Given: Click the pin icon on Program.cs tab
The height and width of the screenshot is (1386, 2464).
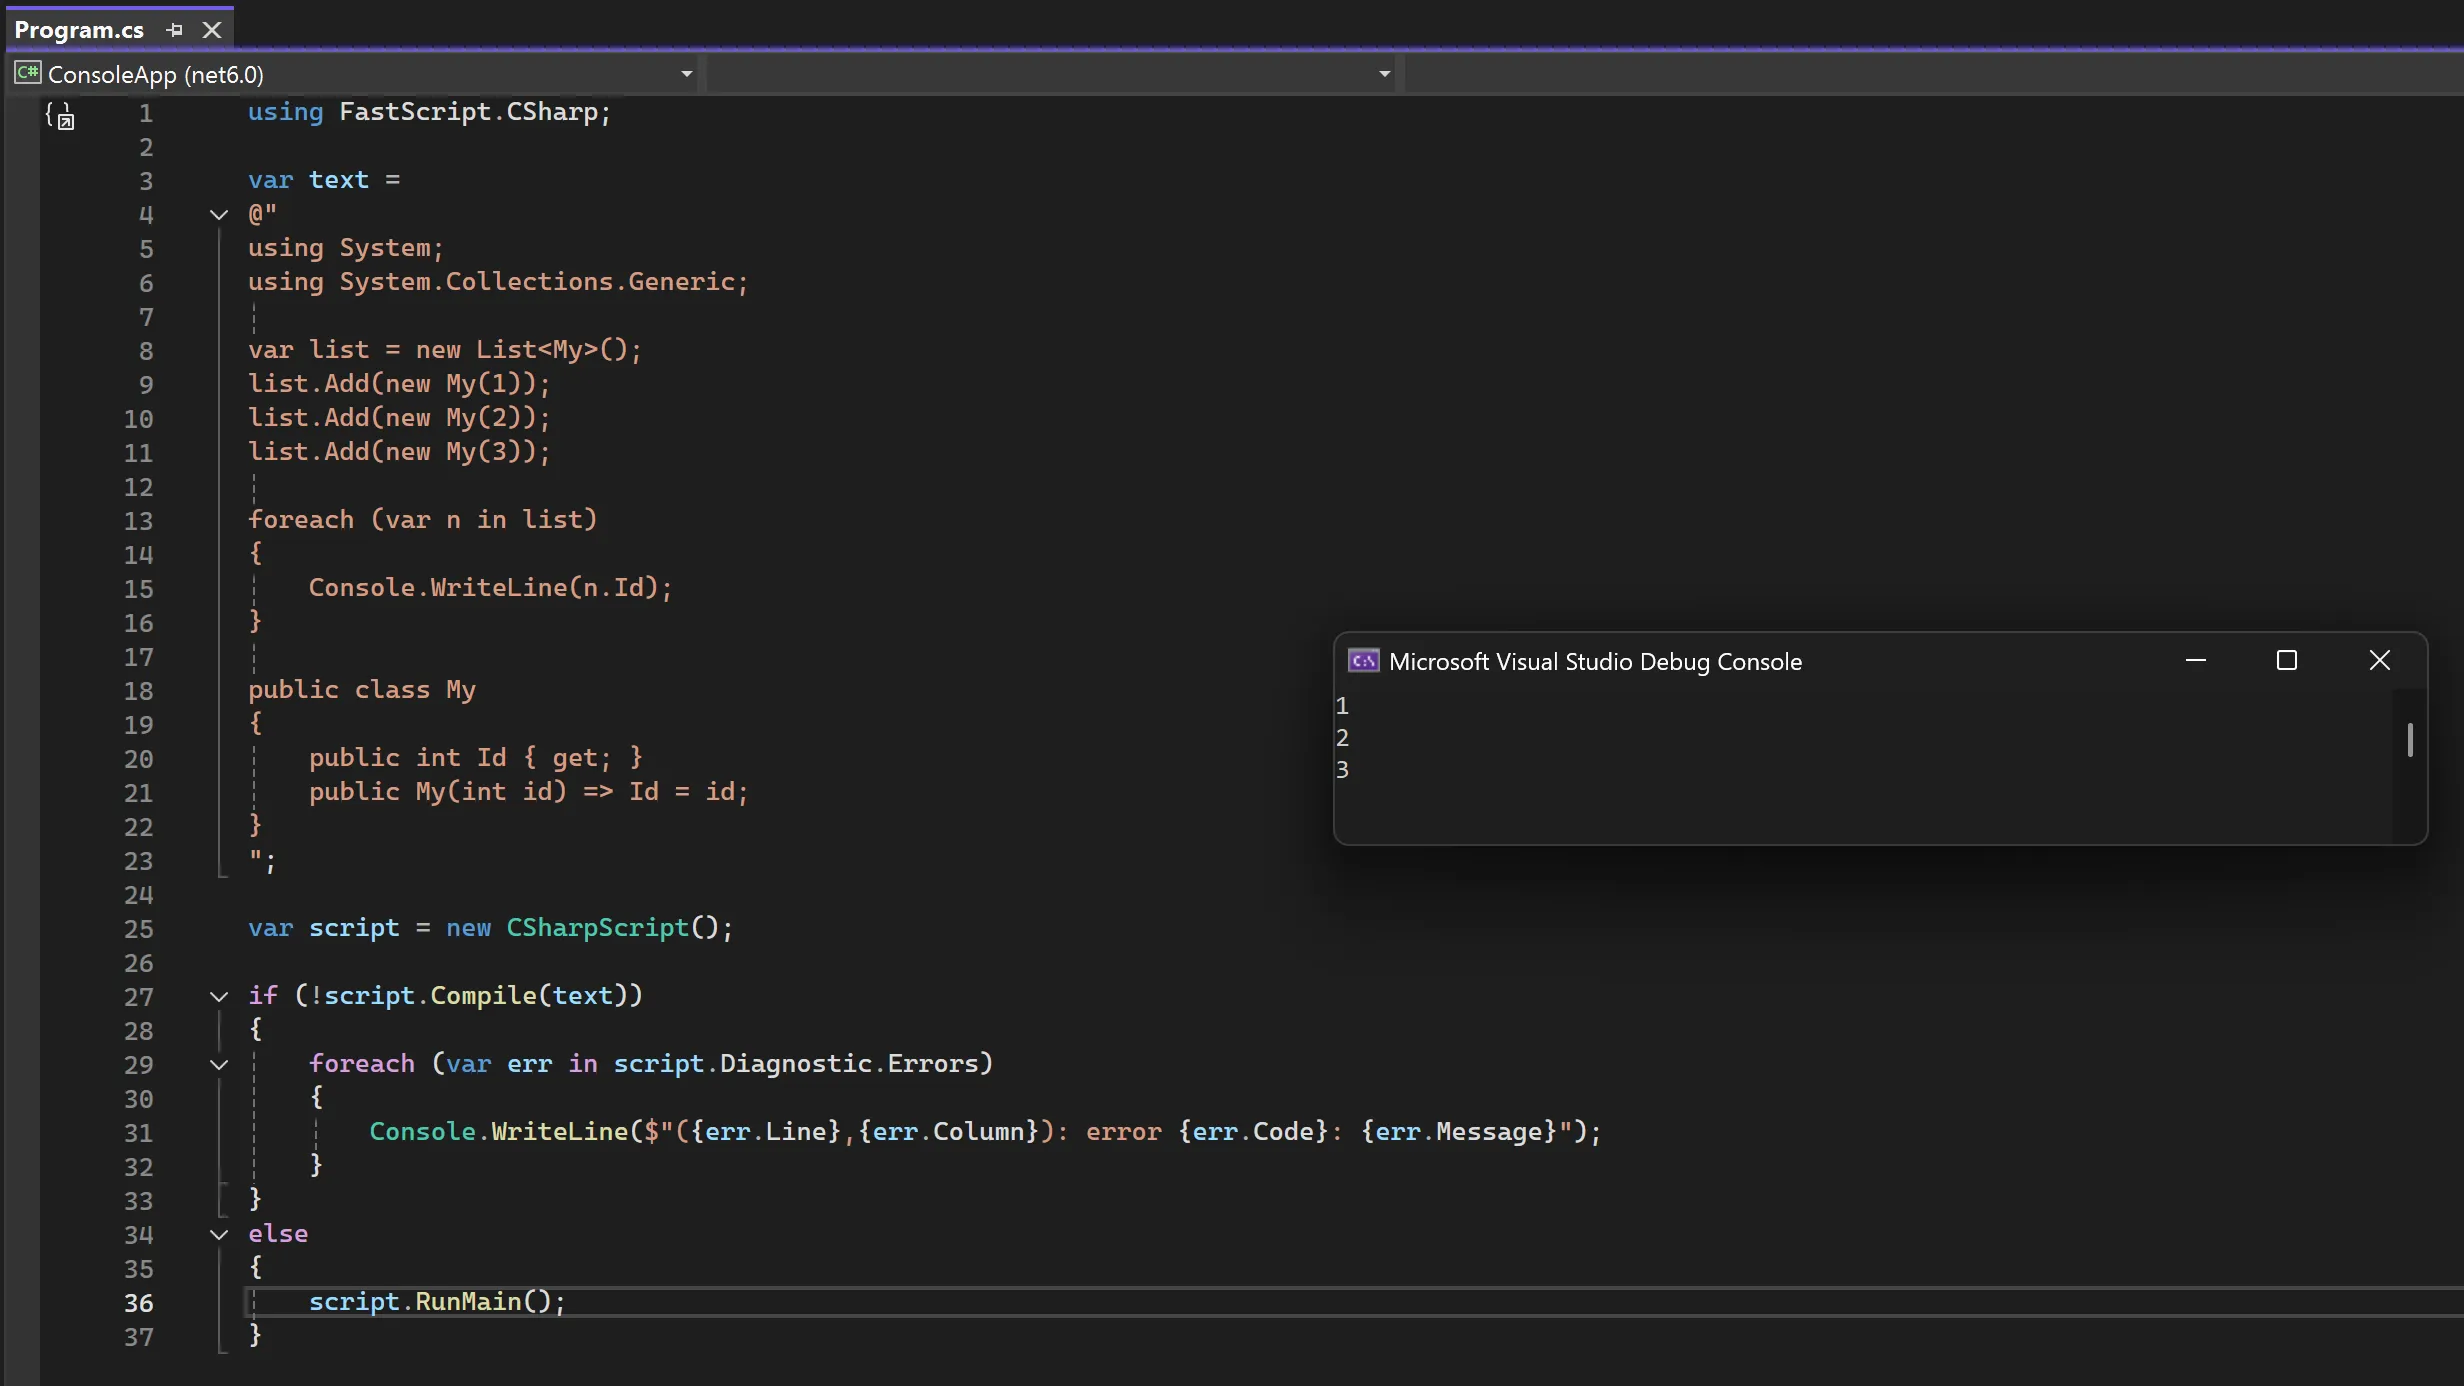Looking at the screenshot, I should (x=175, y=30).
